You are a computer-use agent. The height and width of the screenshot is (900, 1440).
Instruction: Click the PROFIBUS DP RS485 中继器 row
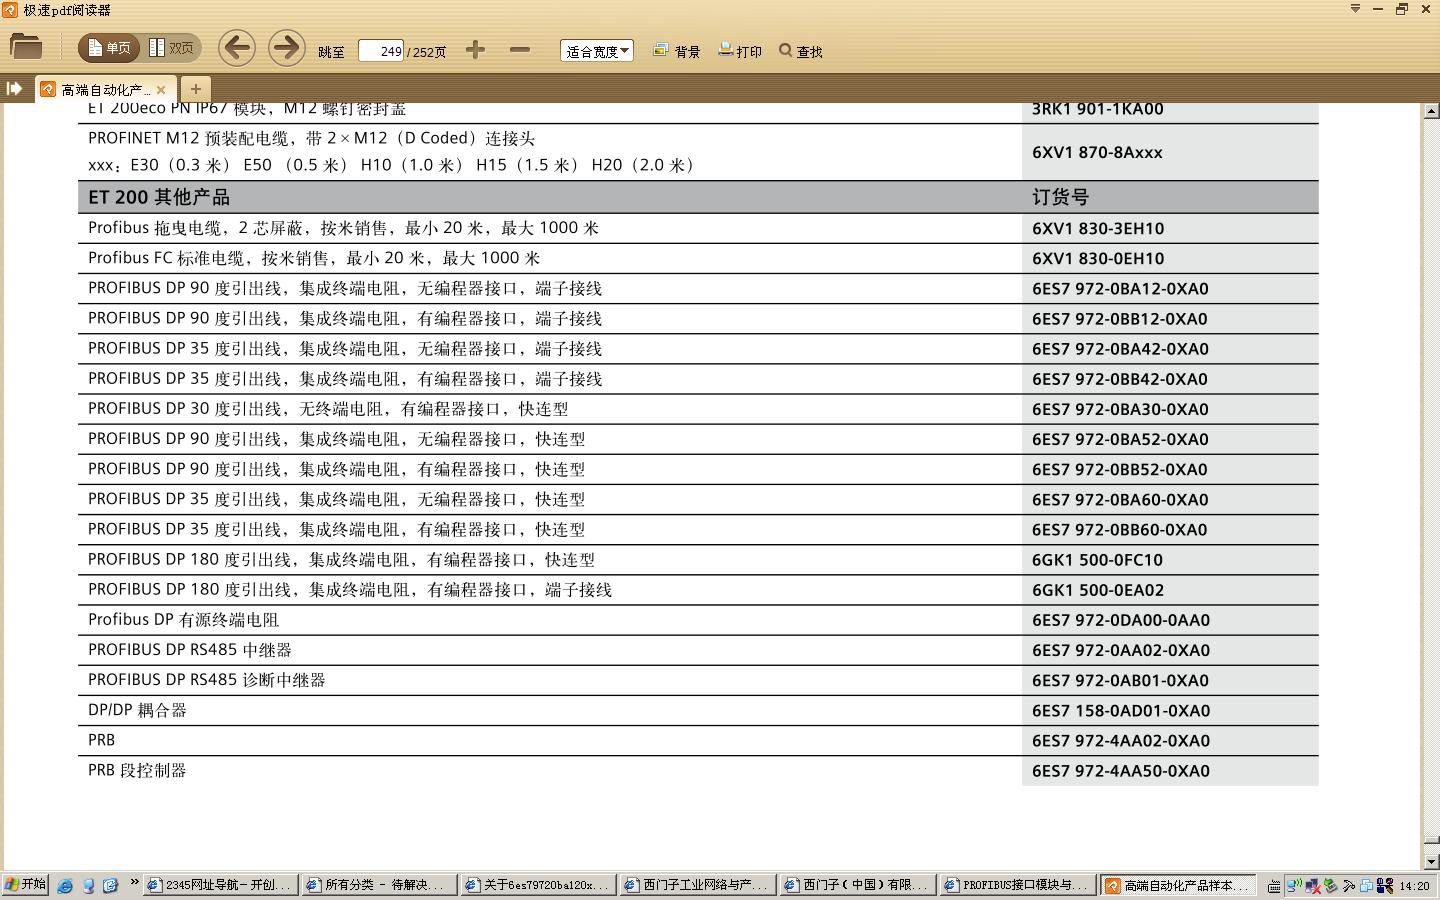(x=190, y=650)
